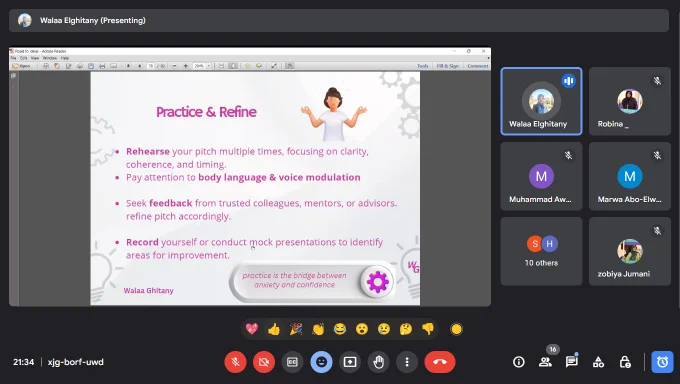This screenshot has width=680, height=384.
Task: Click the page number field in Reader
Action: 150,66
